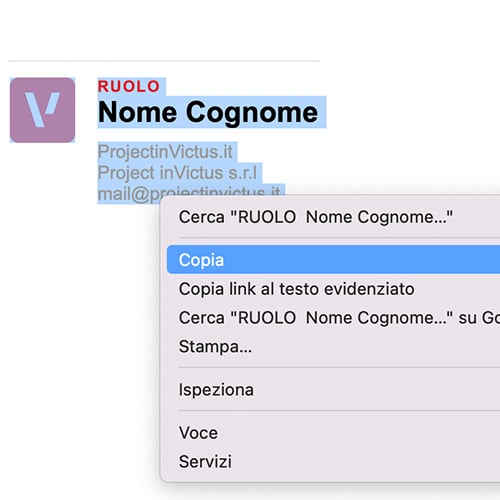The width and height of the screenshot is (500, 500).
Task: Click the purple V logo icon
Action: click(x=42, y=110)
